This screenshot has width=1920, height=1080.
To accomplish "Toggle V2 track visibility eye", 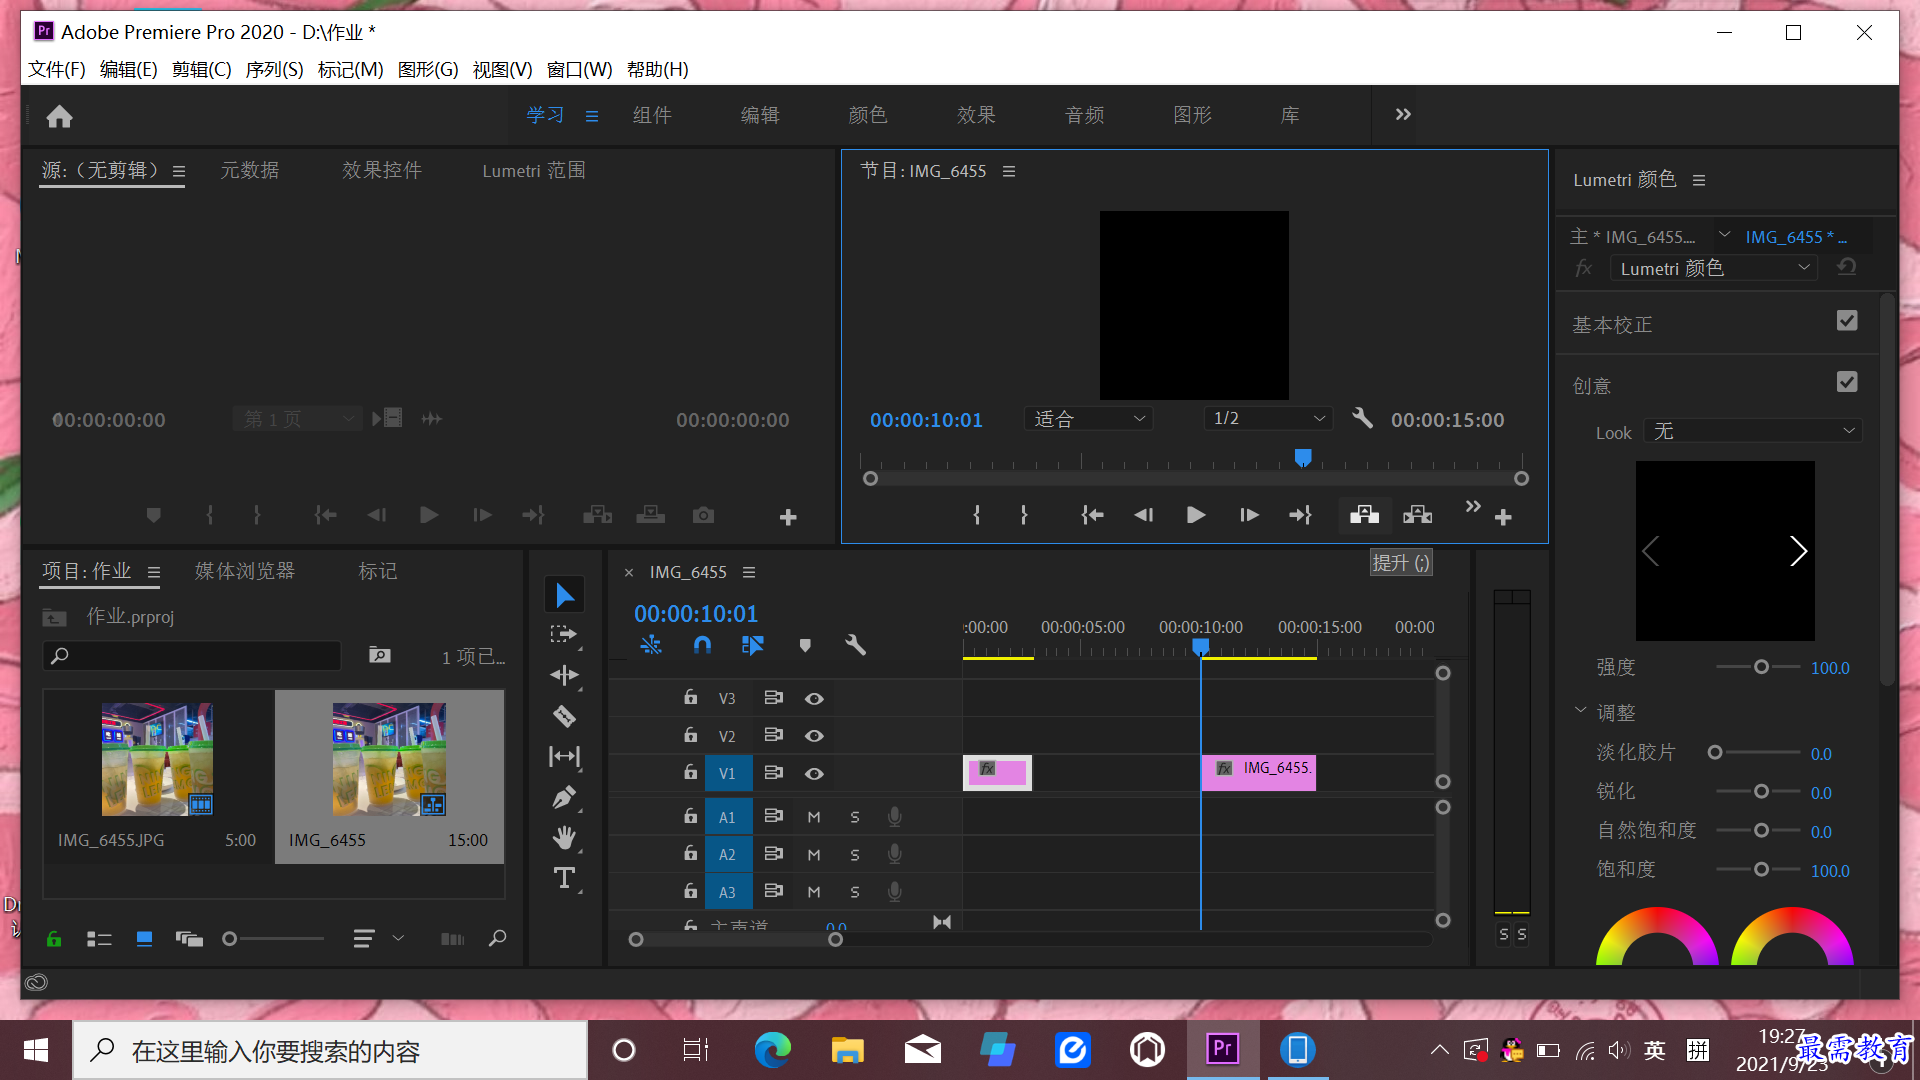I will pos(814,736).
